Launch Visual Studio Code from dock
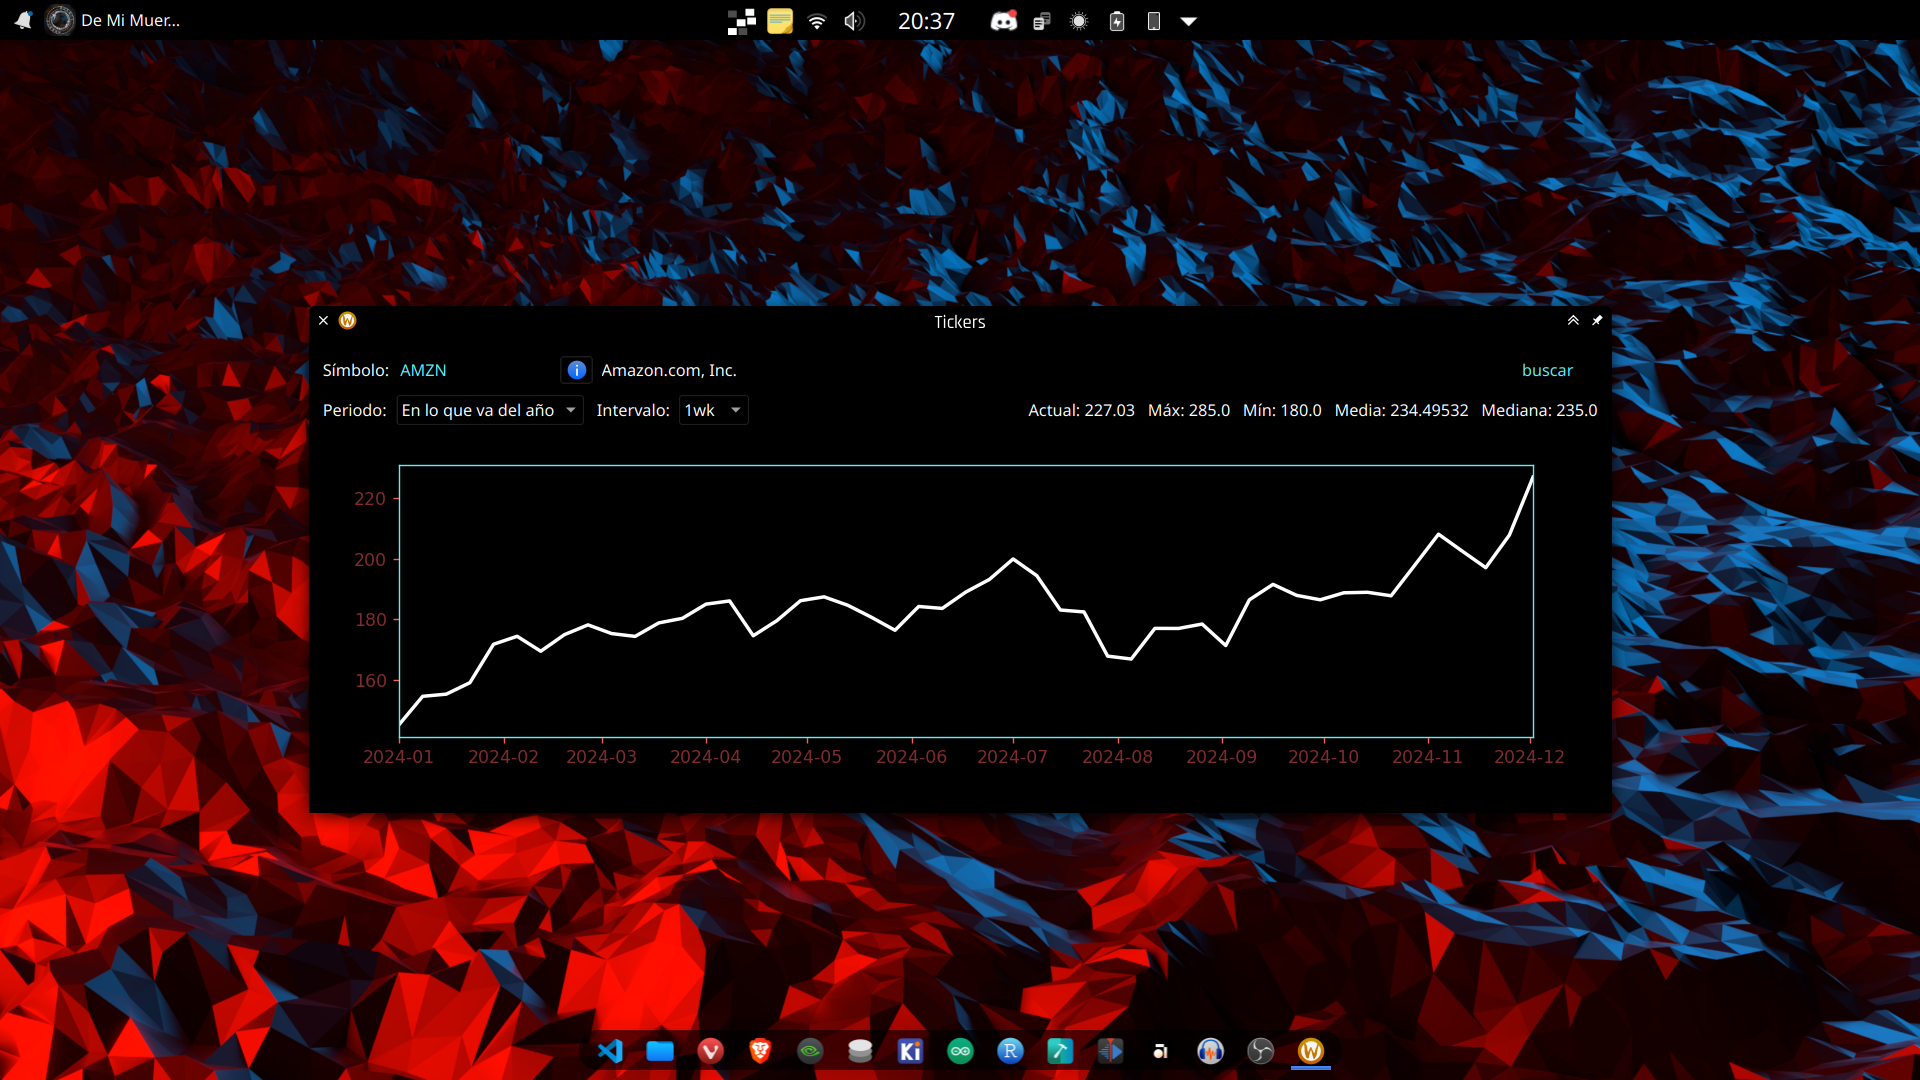The image size is (1920, 1080). [610, 1051]
